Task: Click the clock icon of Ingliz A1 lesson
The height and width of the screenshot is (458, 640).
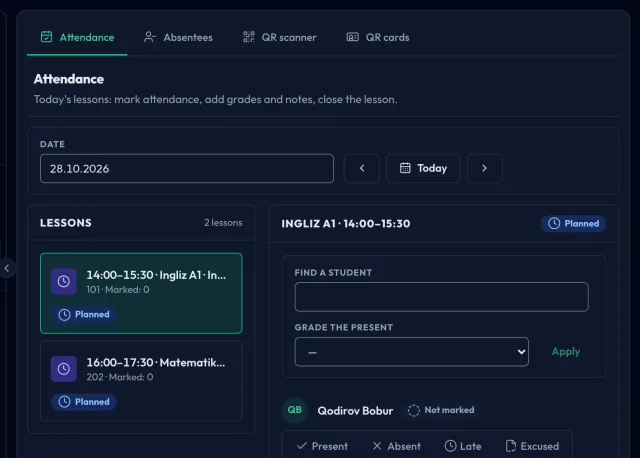Action: point(64,281)
